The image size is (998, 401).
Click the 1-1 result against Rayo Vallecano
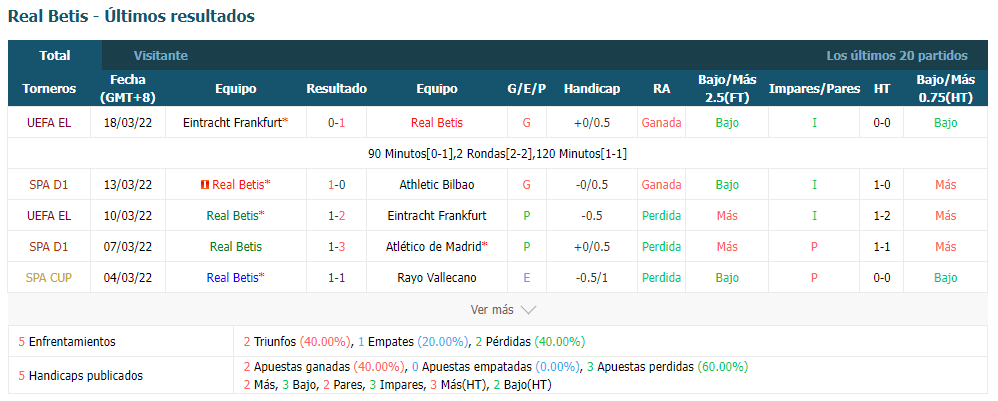337,278
